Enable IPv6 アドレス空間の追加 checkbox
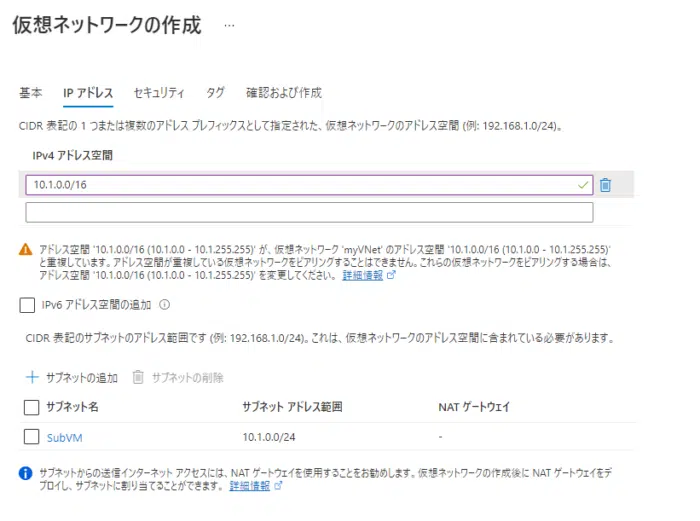This screenshot has width=700, height=521. tap(27, 306)
